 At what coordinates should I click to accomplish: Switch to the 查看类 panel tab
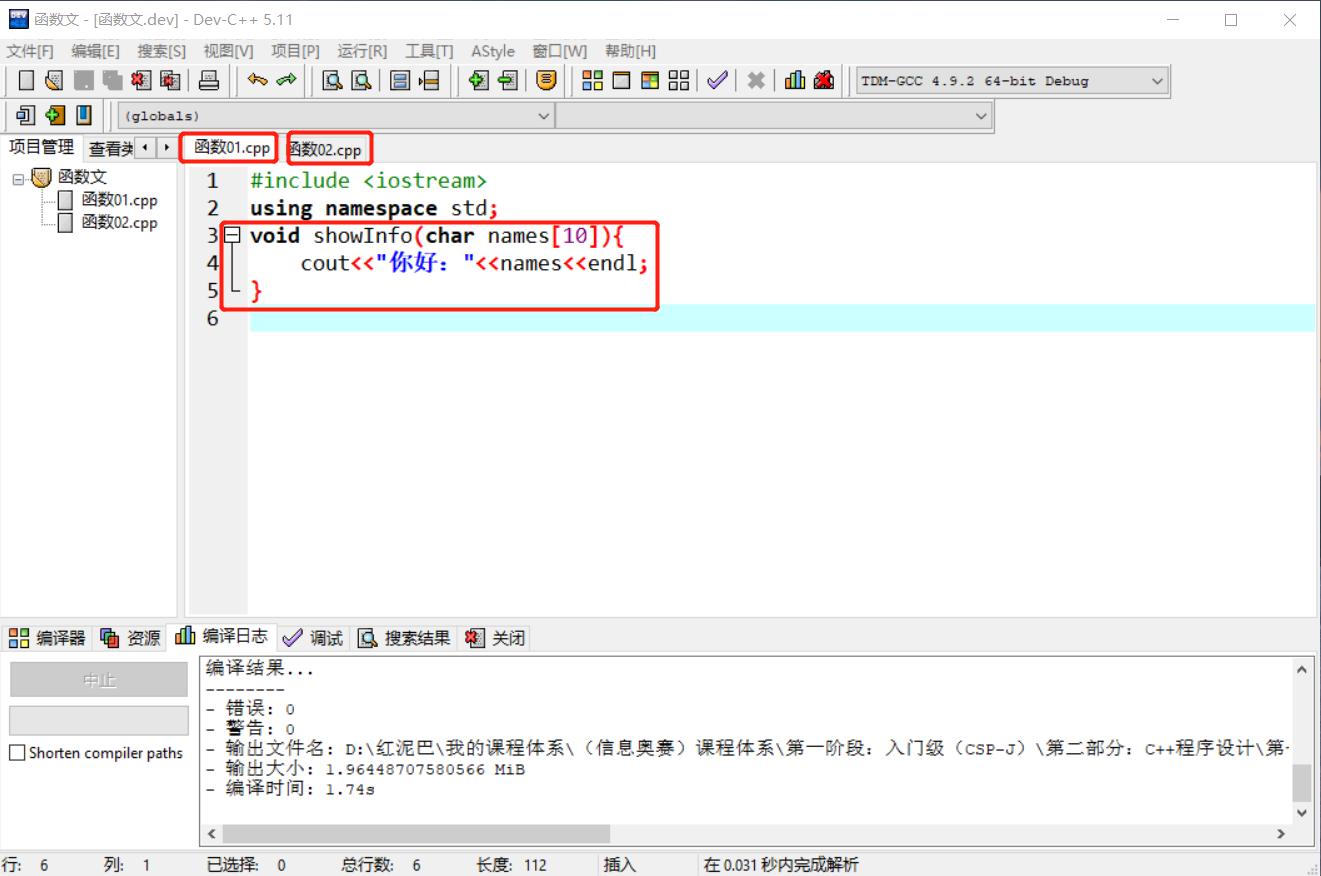(x=111, y=149)
